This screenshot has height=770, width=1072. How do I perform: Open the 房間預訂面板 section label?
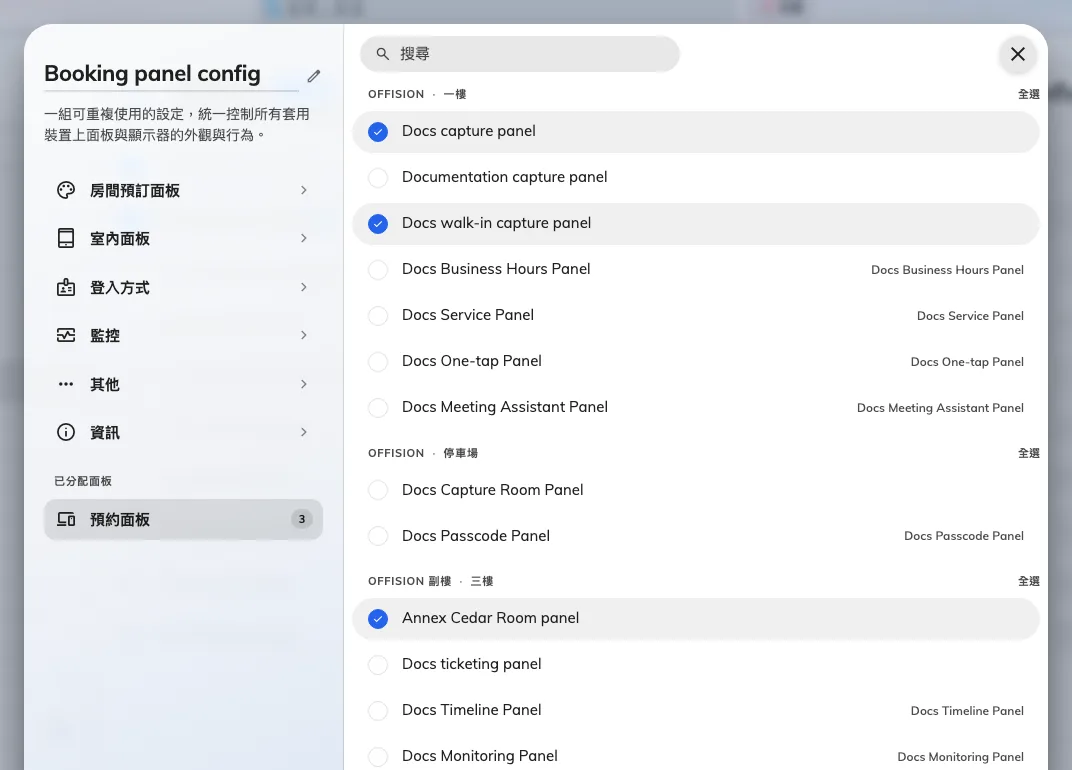coord(135,191)
